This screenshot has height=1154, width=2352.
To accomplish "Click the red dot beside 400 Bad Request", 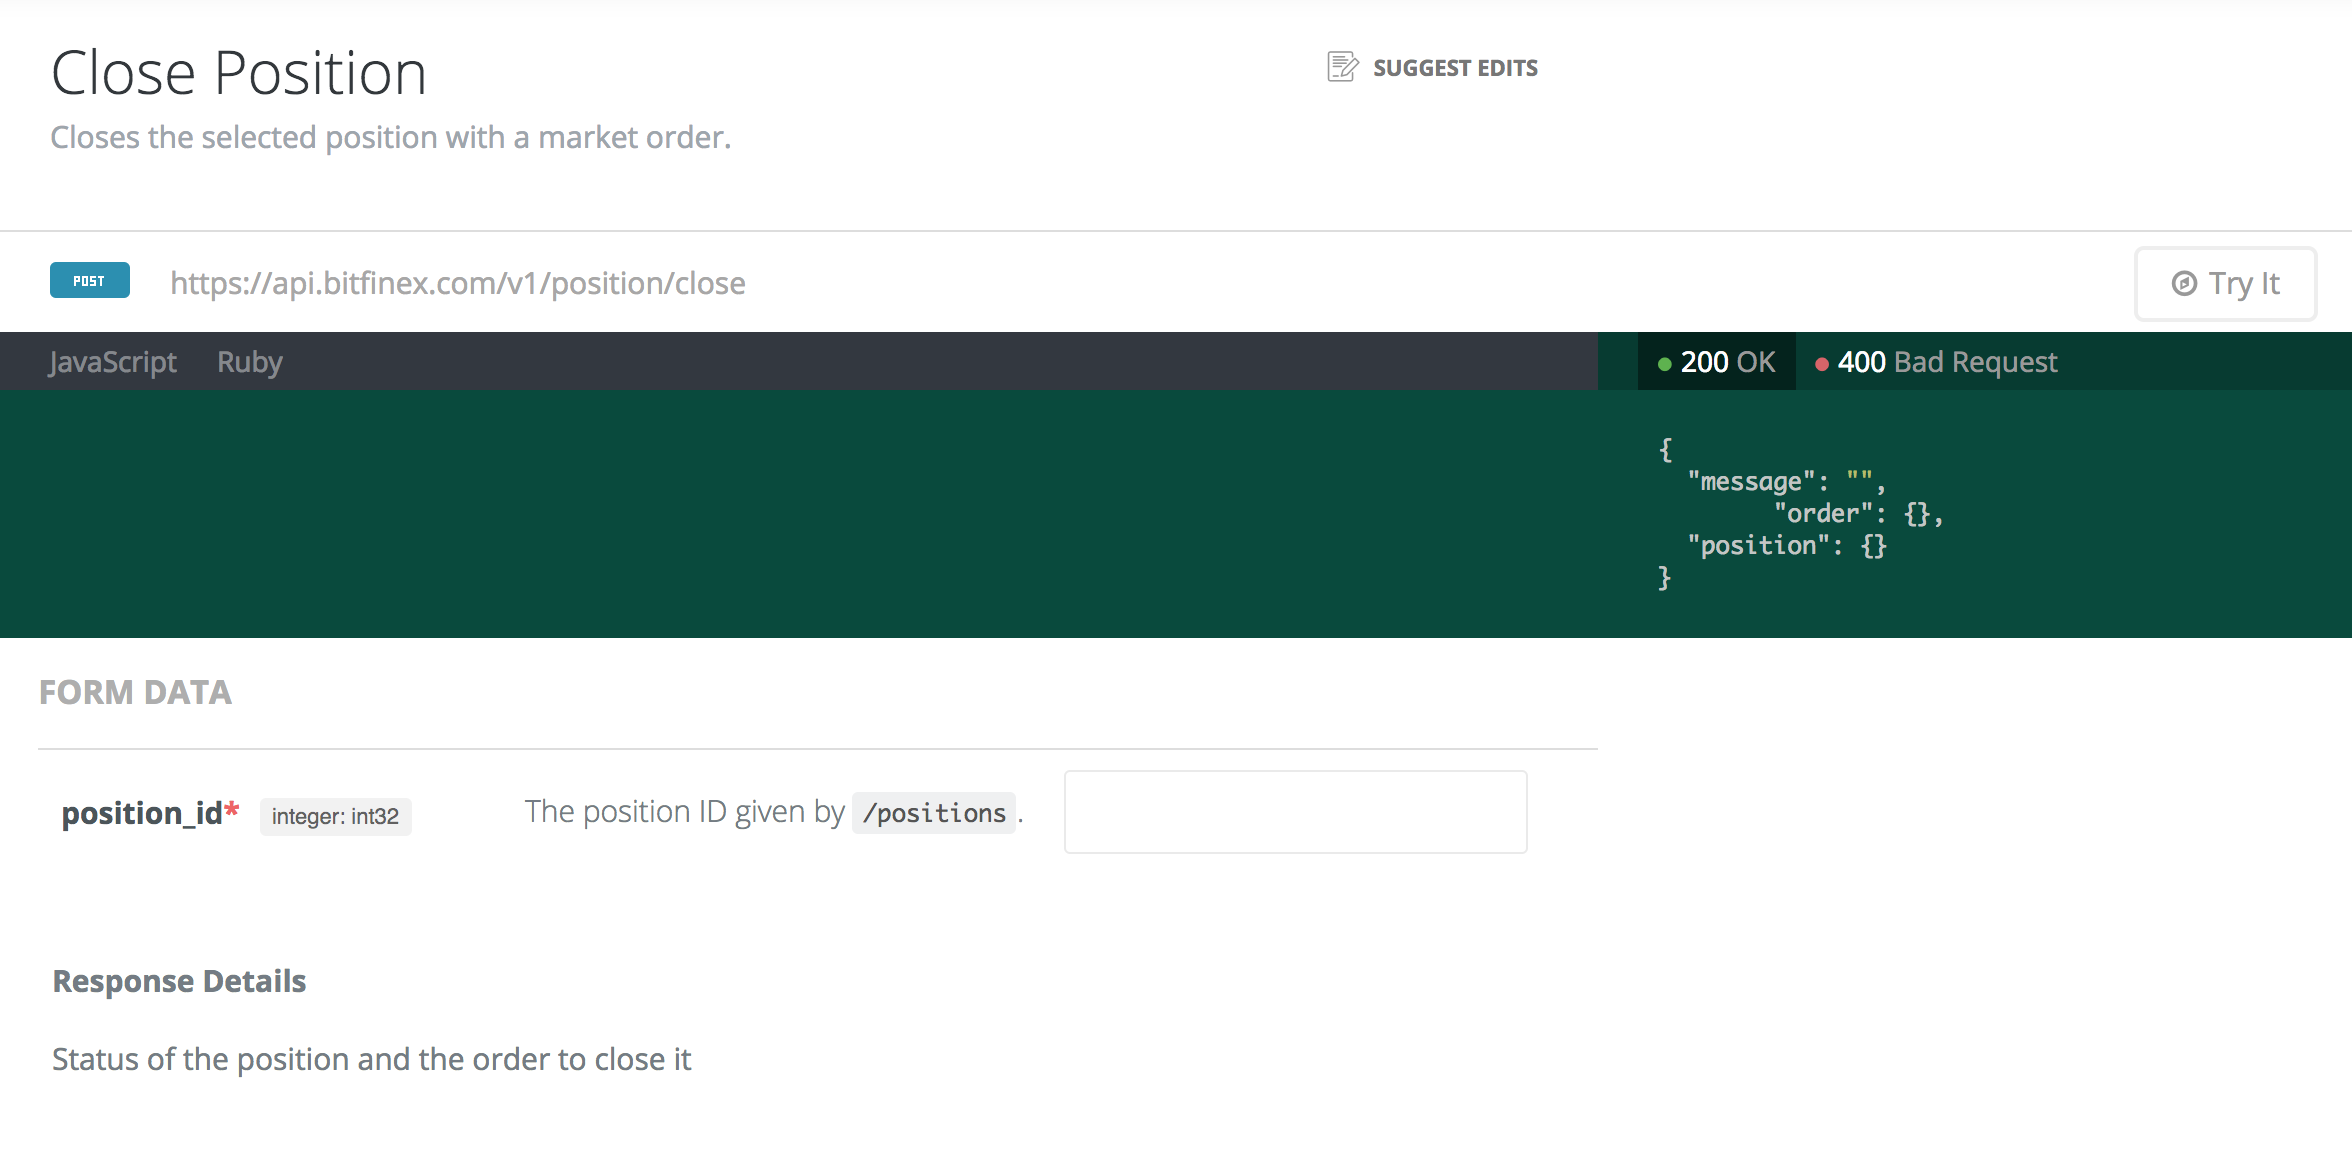I will coord(1822,364).
